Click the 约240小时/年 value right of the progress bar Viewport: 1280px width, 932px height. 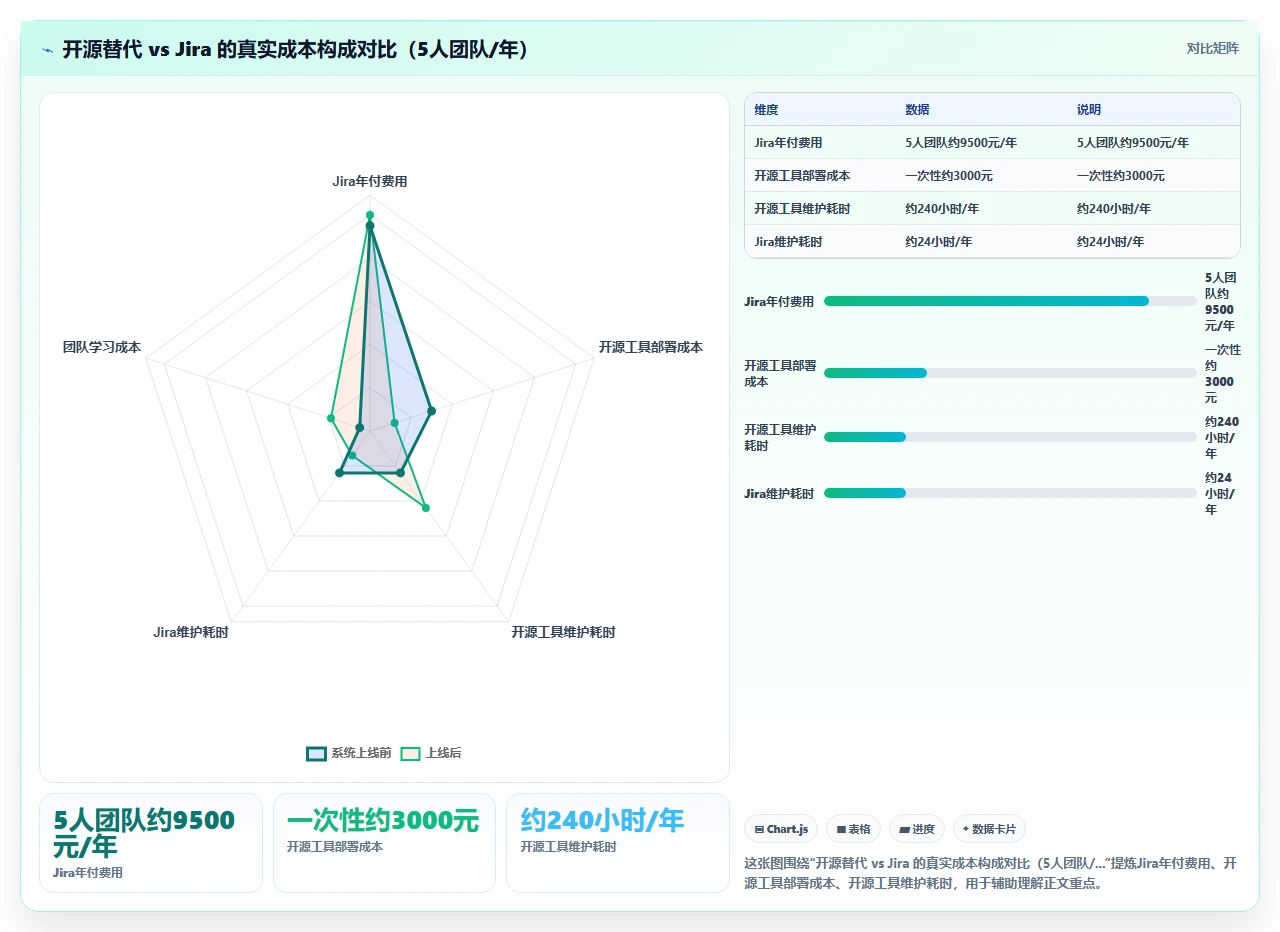tap(1222, 437)
